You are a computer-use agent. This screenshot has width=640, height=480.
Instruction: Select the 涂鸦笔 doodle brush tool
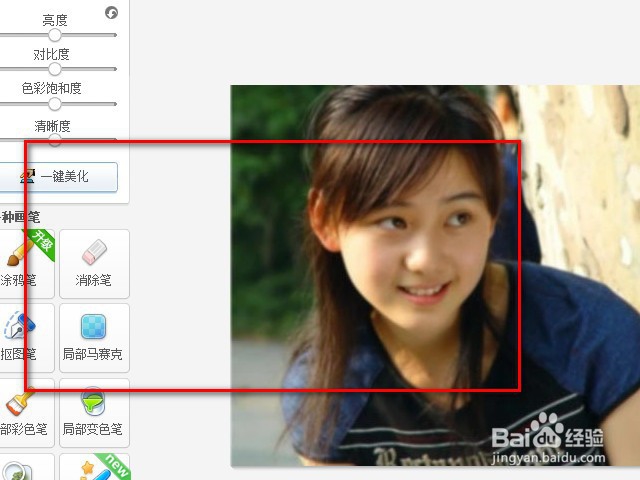coord(27,264)
